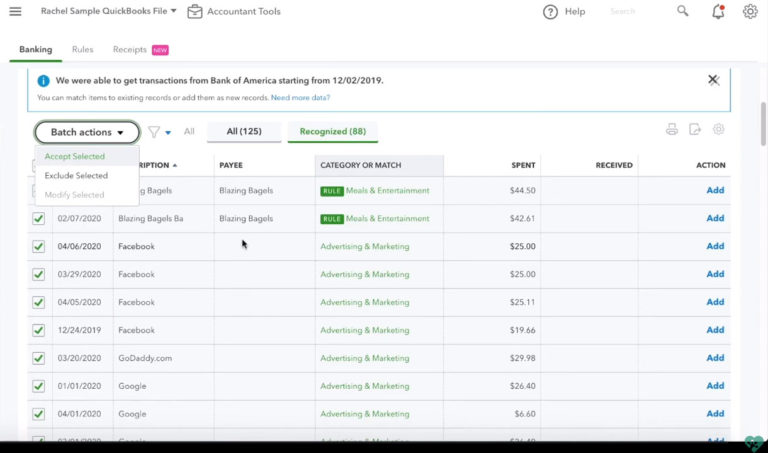Click the export icon above table

click(695, 129)
